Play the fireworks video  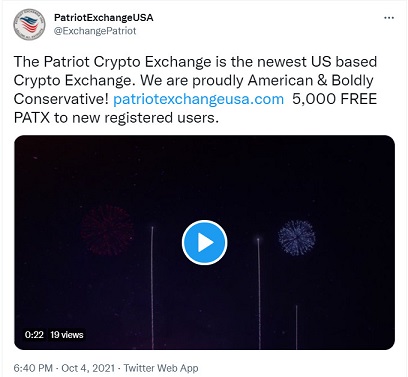(x=204, y=242)
